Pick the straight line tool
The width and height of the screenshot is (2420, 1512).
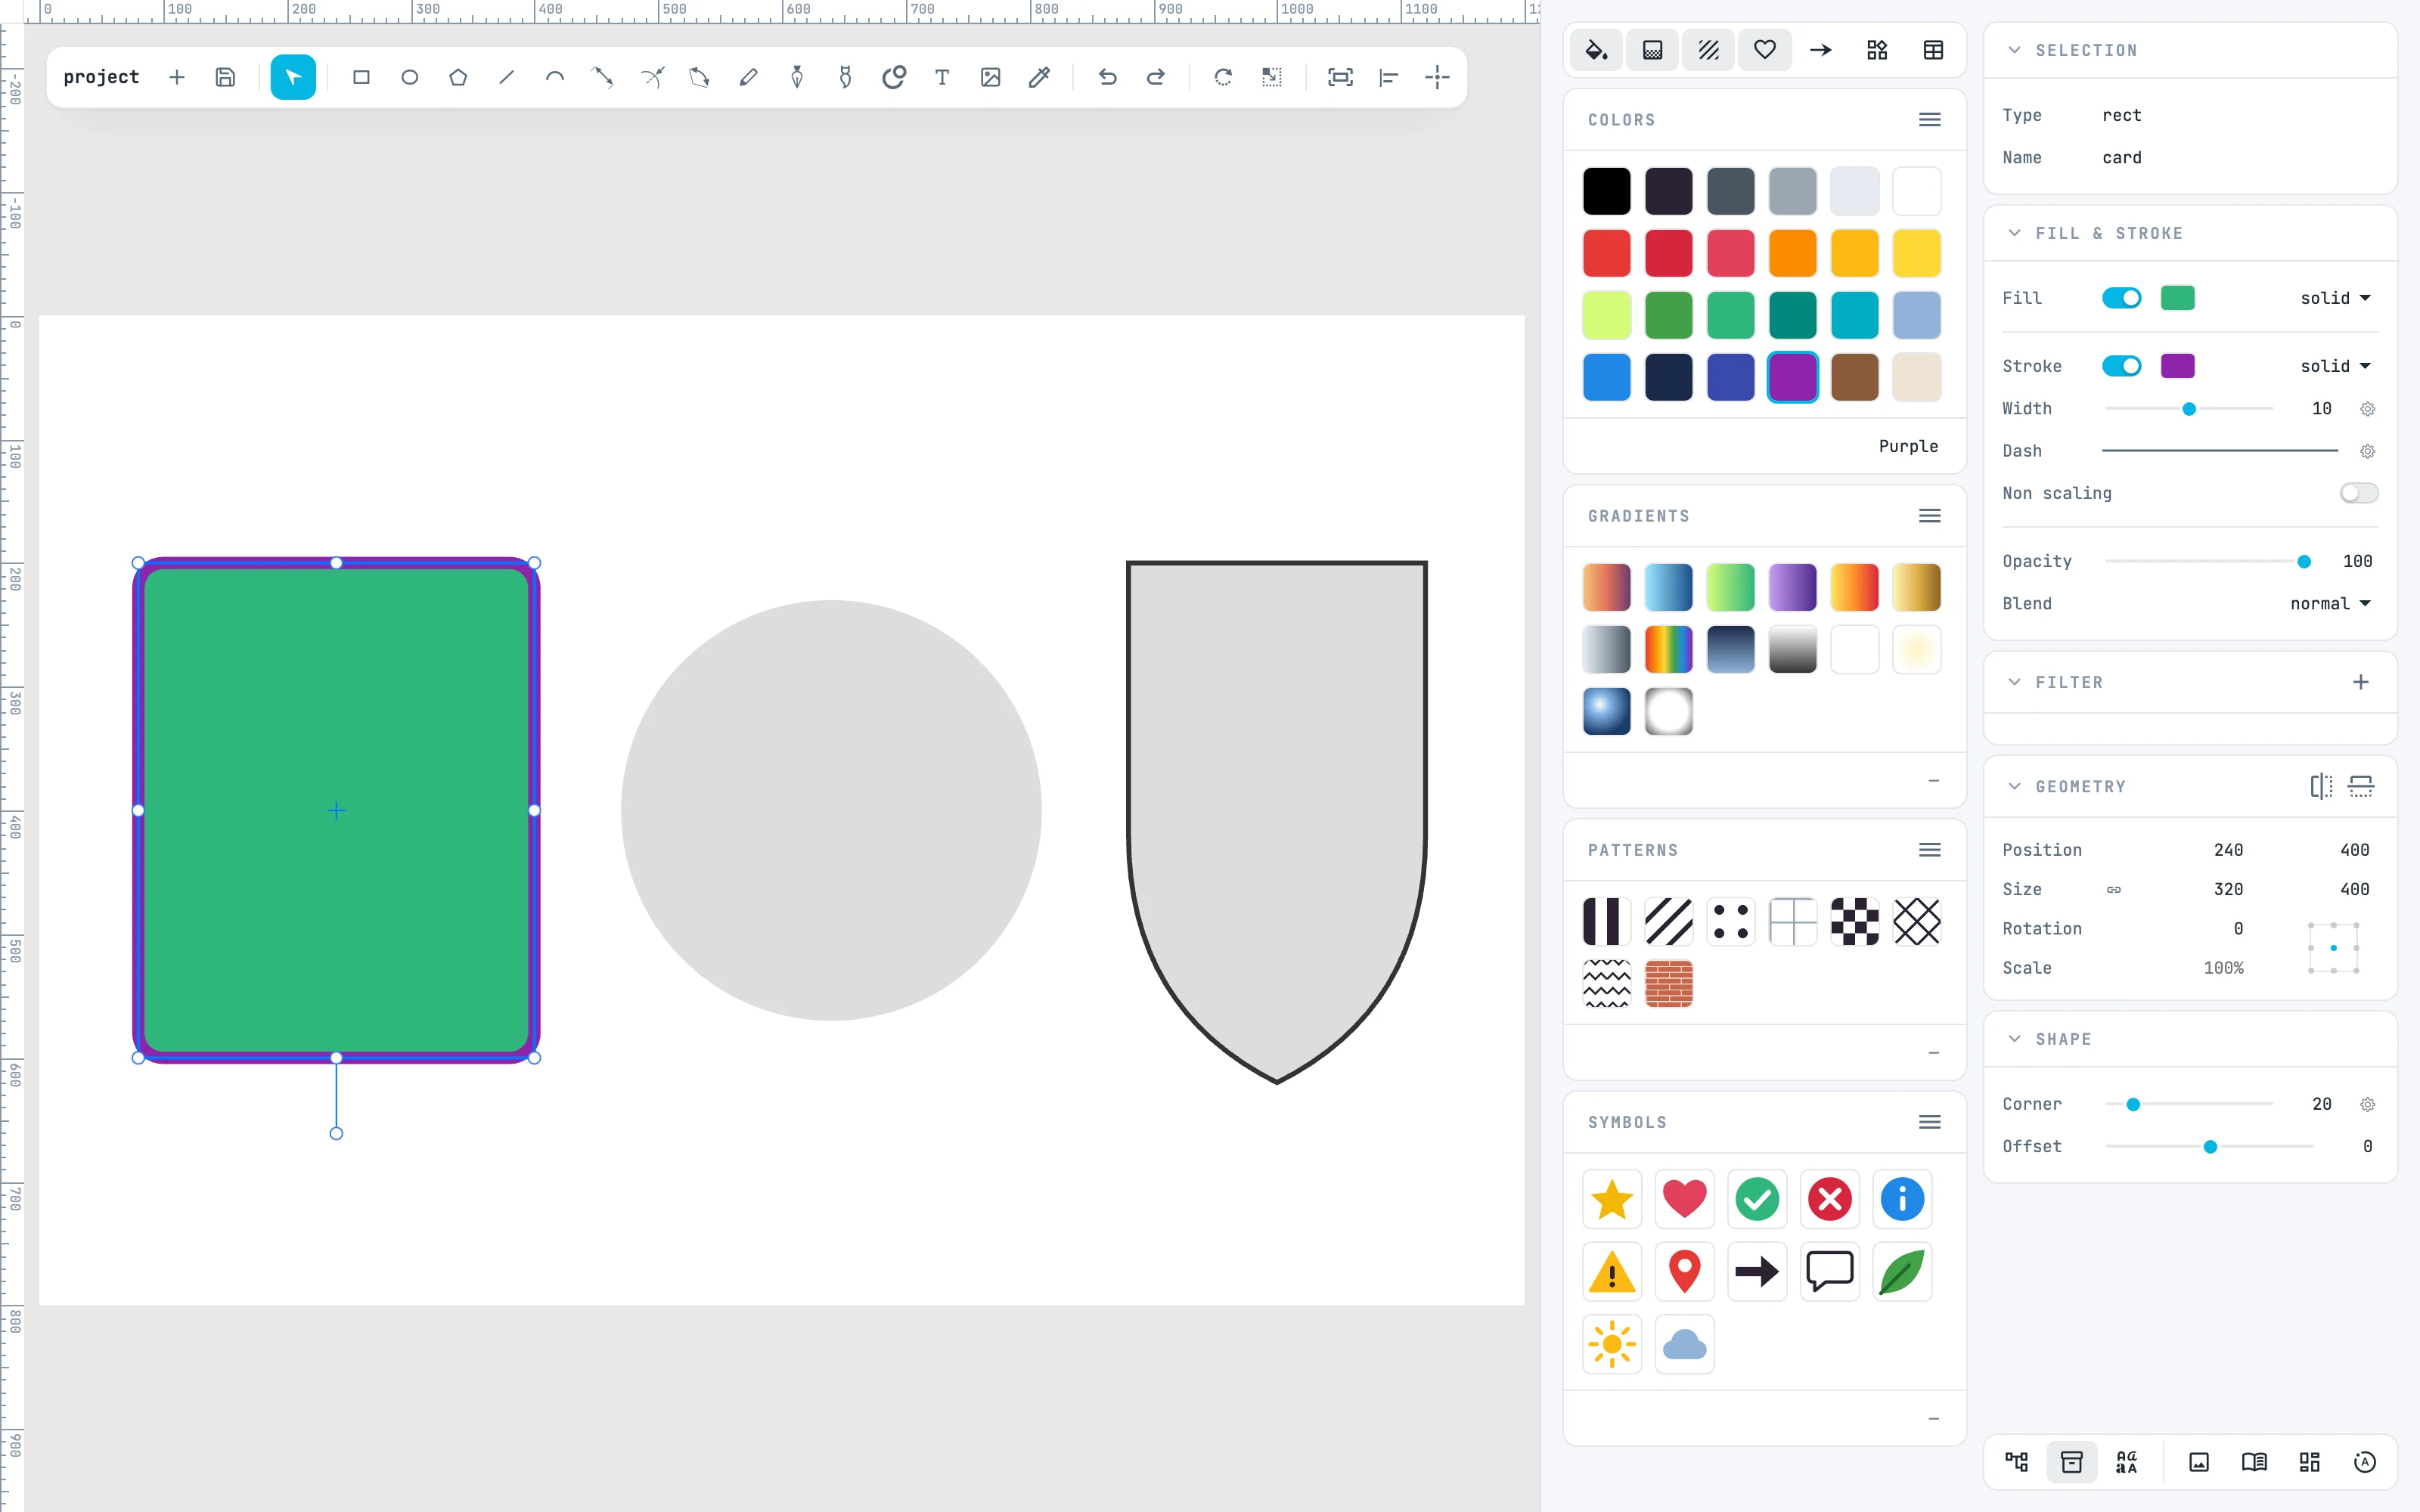[507, 77]
